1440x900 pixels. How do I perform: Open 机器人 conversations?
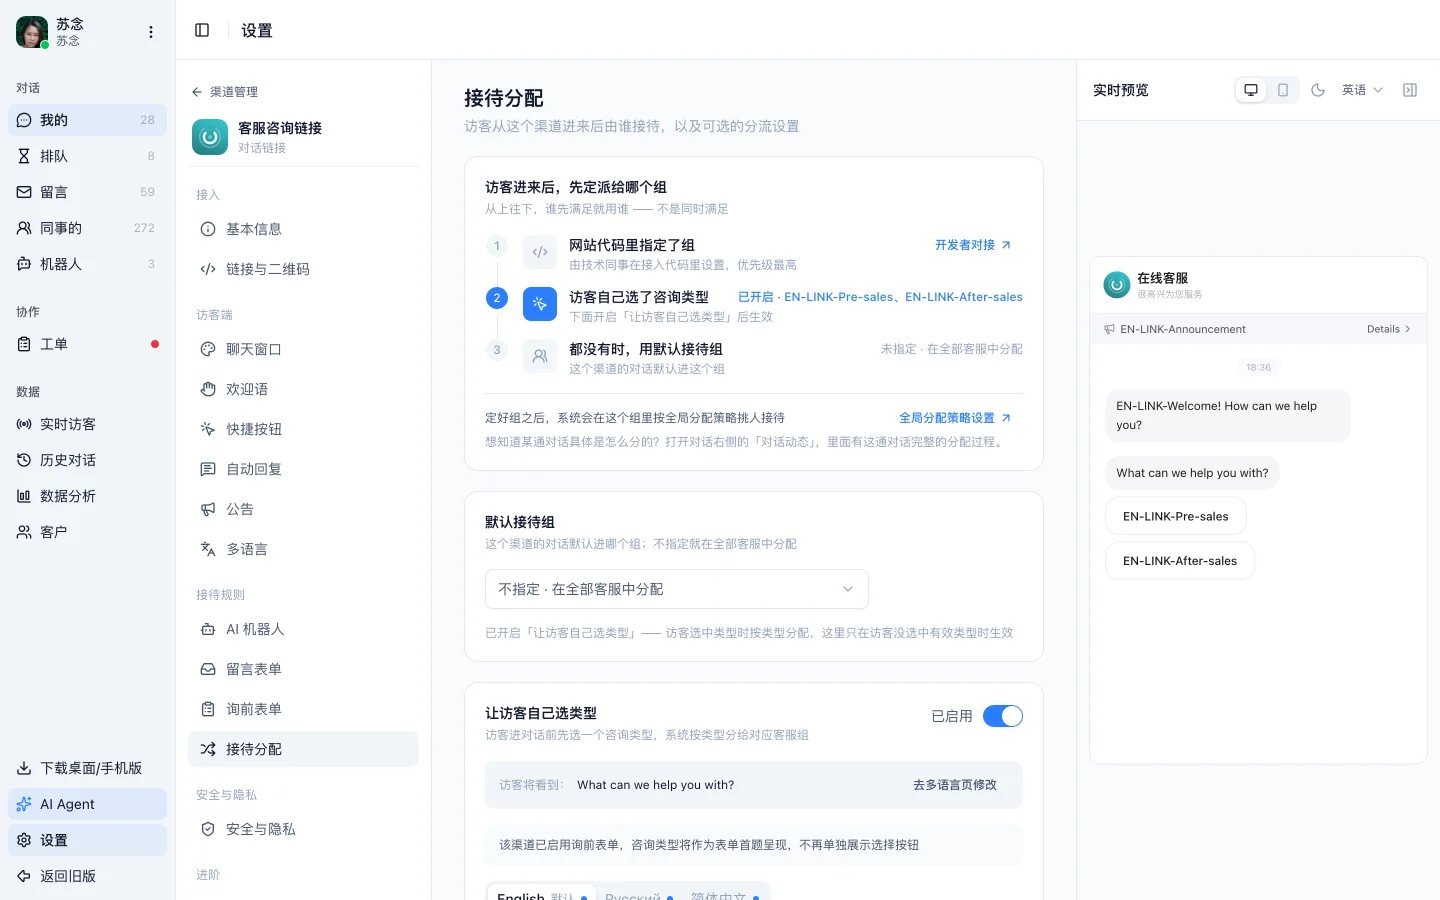(x=87, y=264)
